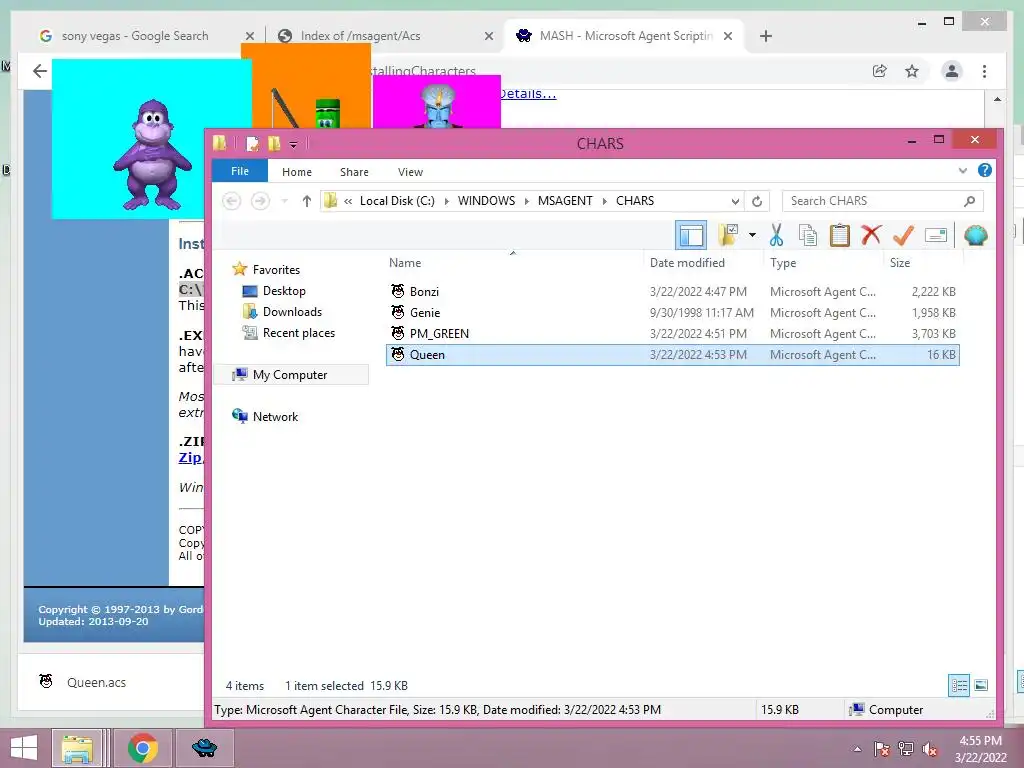Viewport: 1024px width, 768px height.
Task: Open the Customize Quick Access Toolbar dropdown
Action: 293,144
